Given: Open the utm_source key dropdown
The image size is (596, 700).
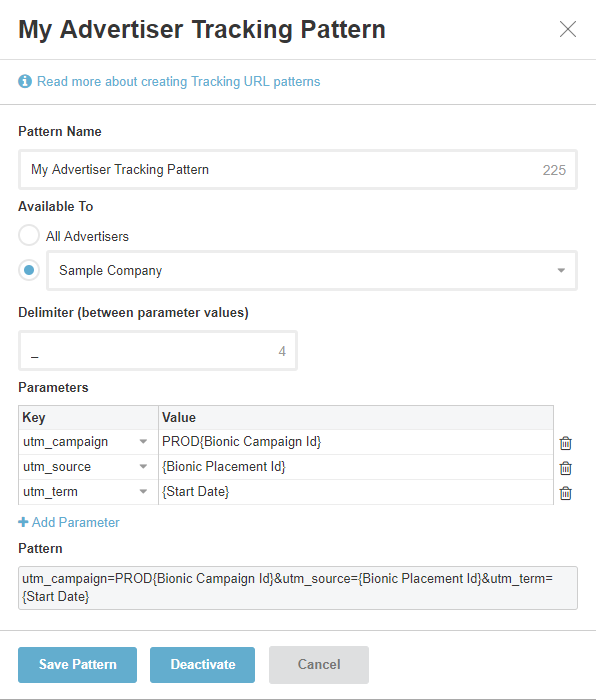Looking at the screenshot, I should click(143, 467).
